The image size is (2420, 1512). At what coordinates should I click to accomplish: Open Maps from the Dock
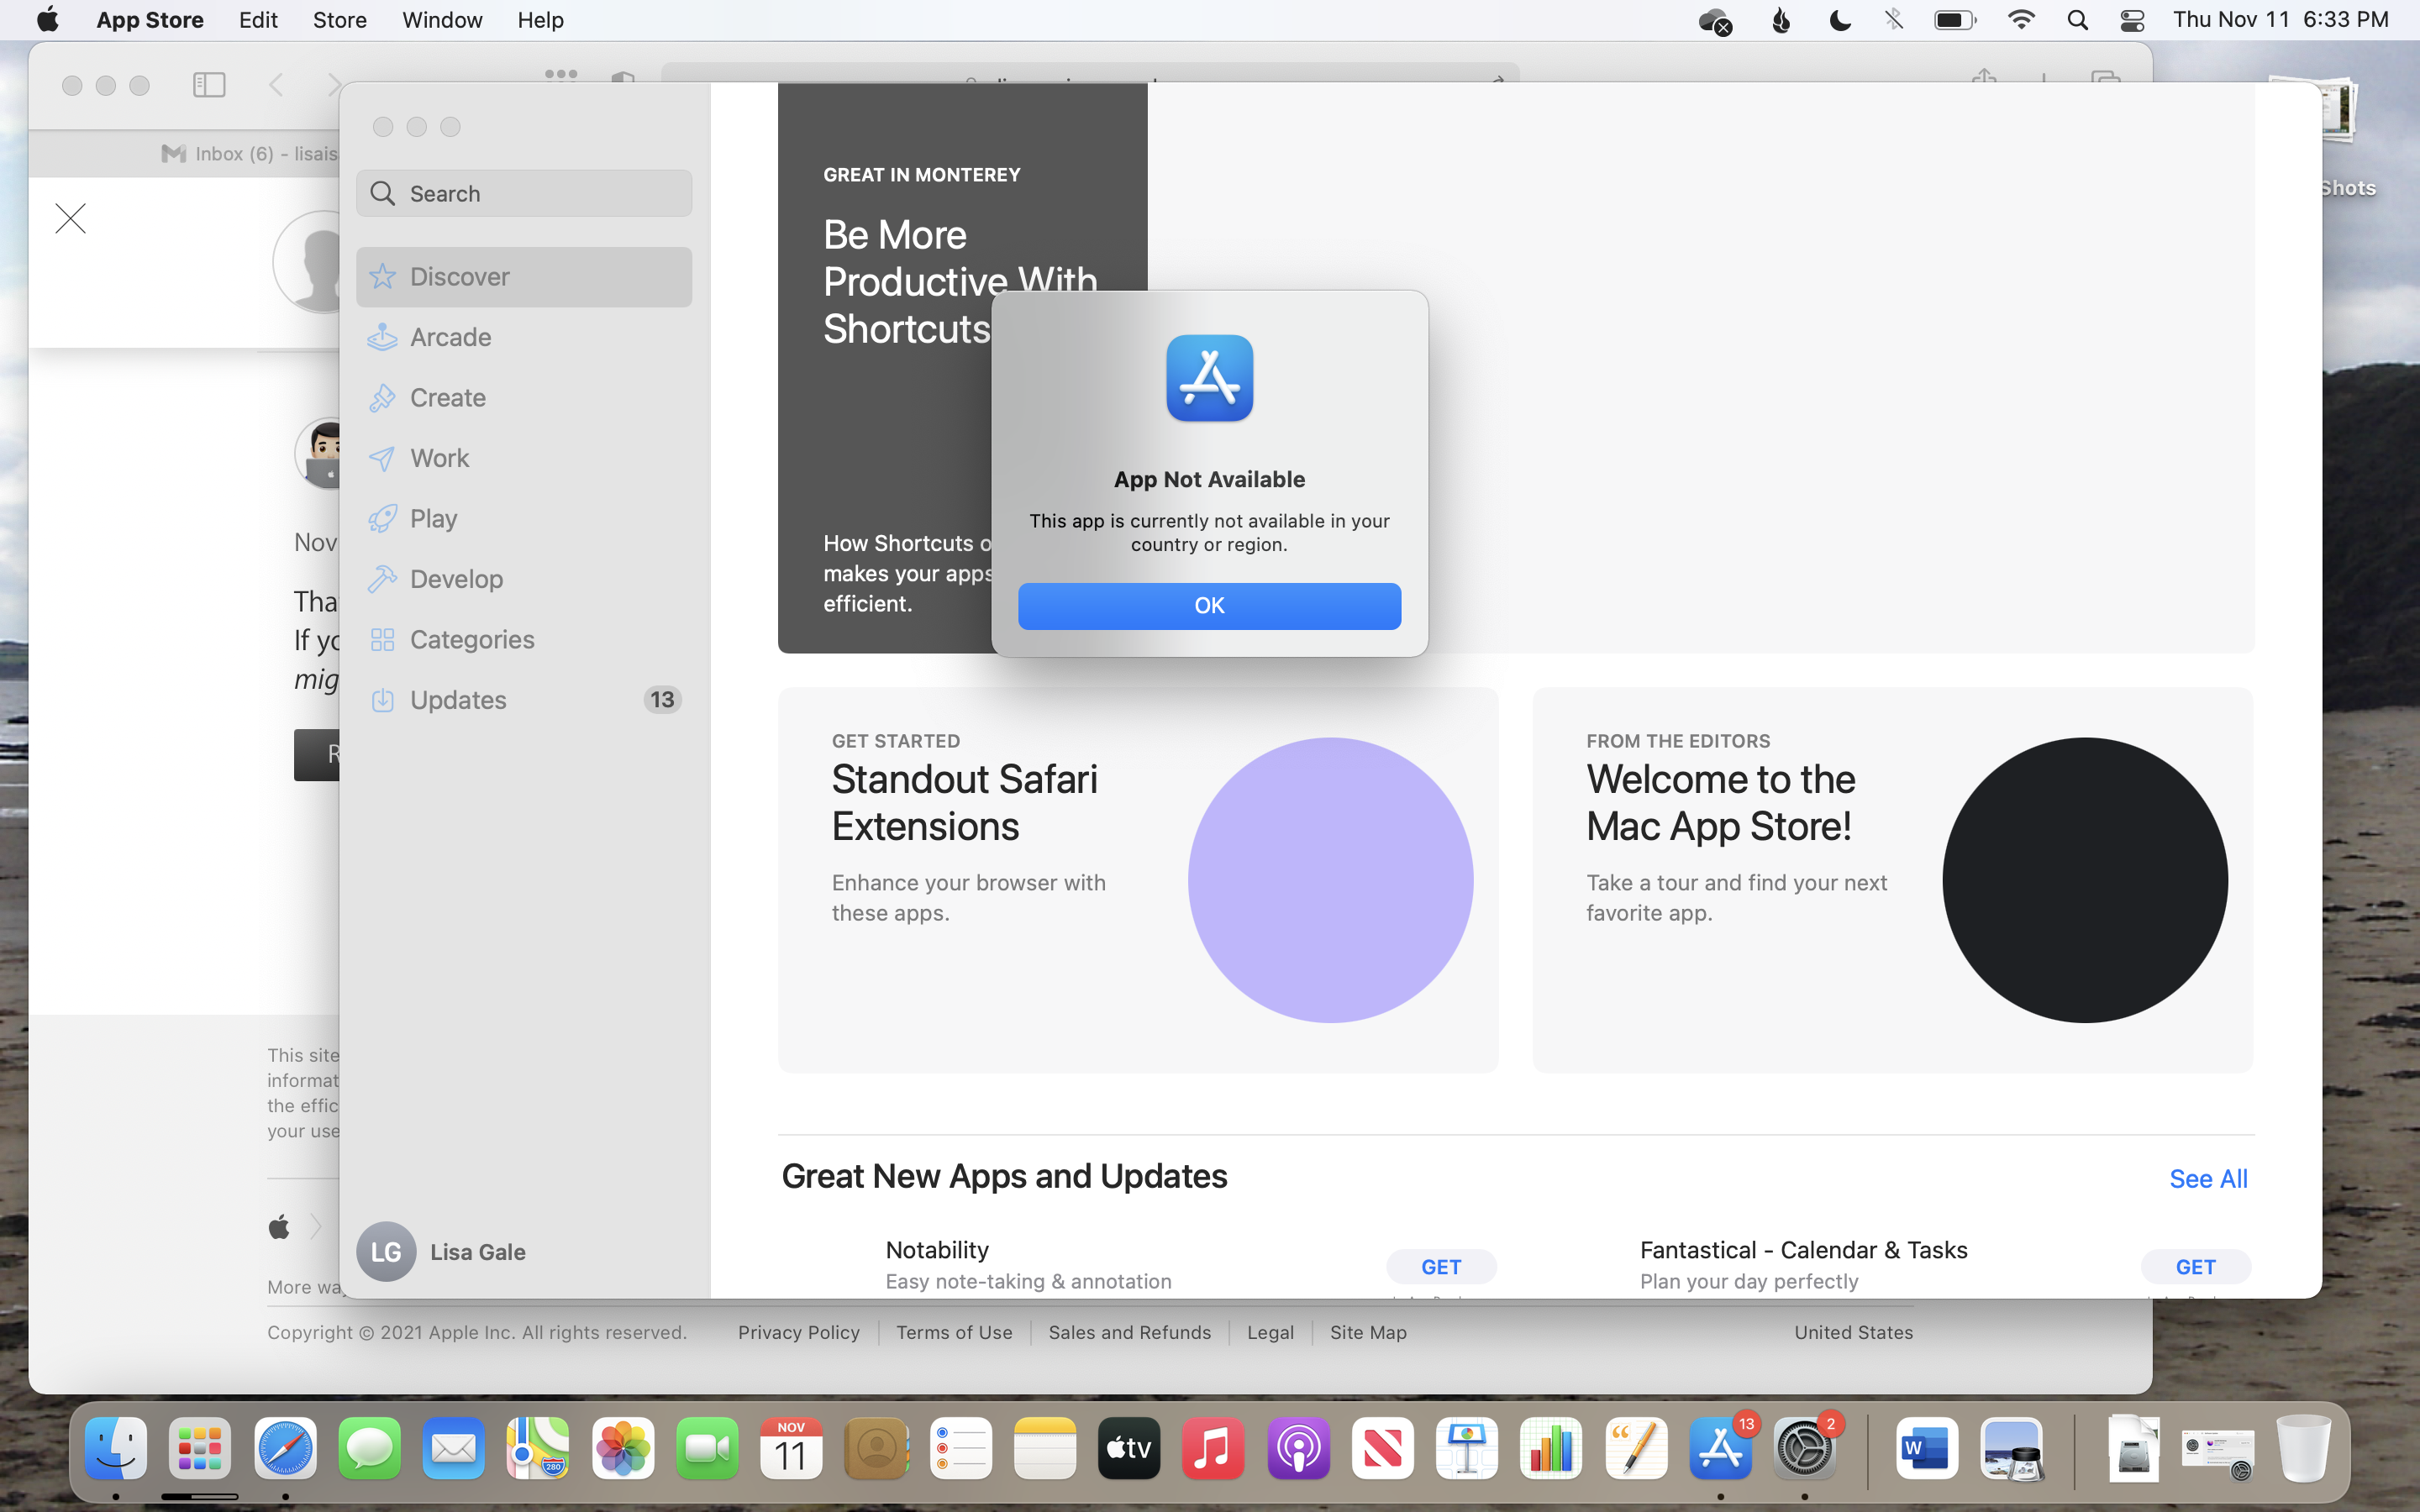point(538,1448)
